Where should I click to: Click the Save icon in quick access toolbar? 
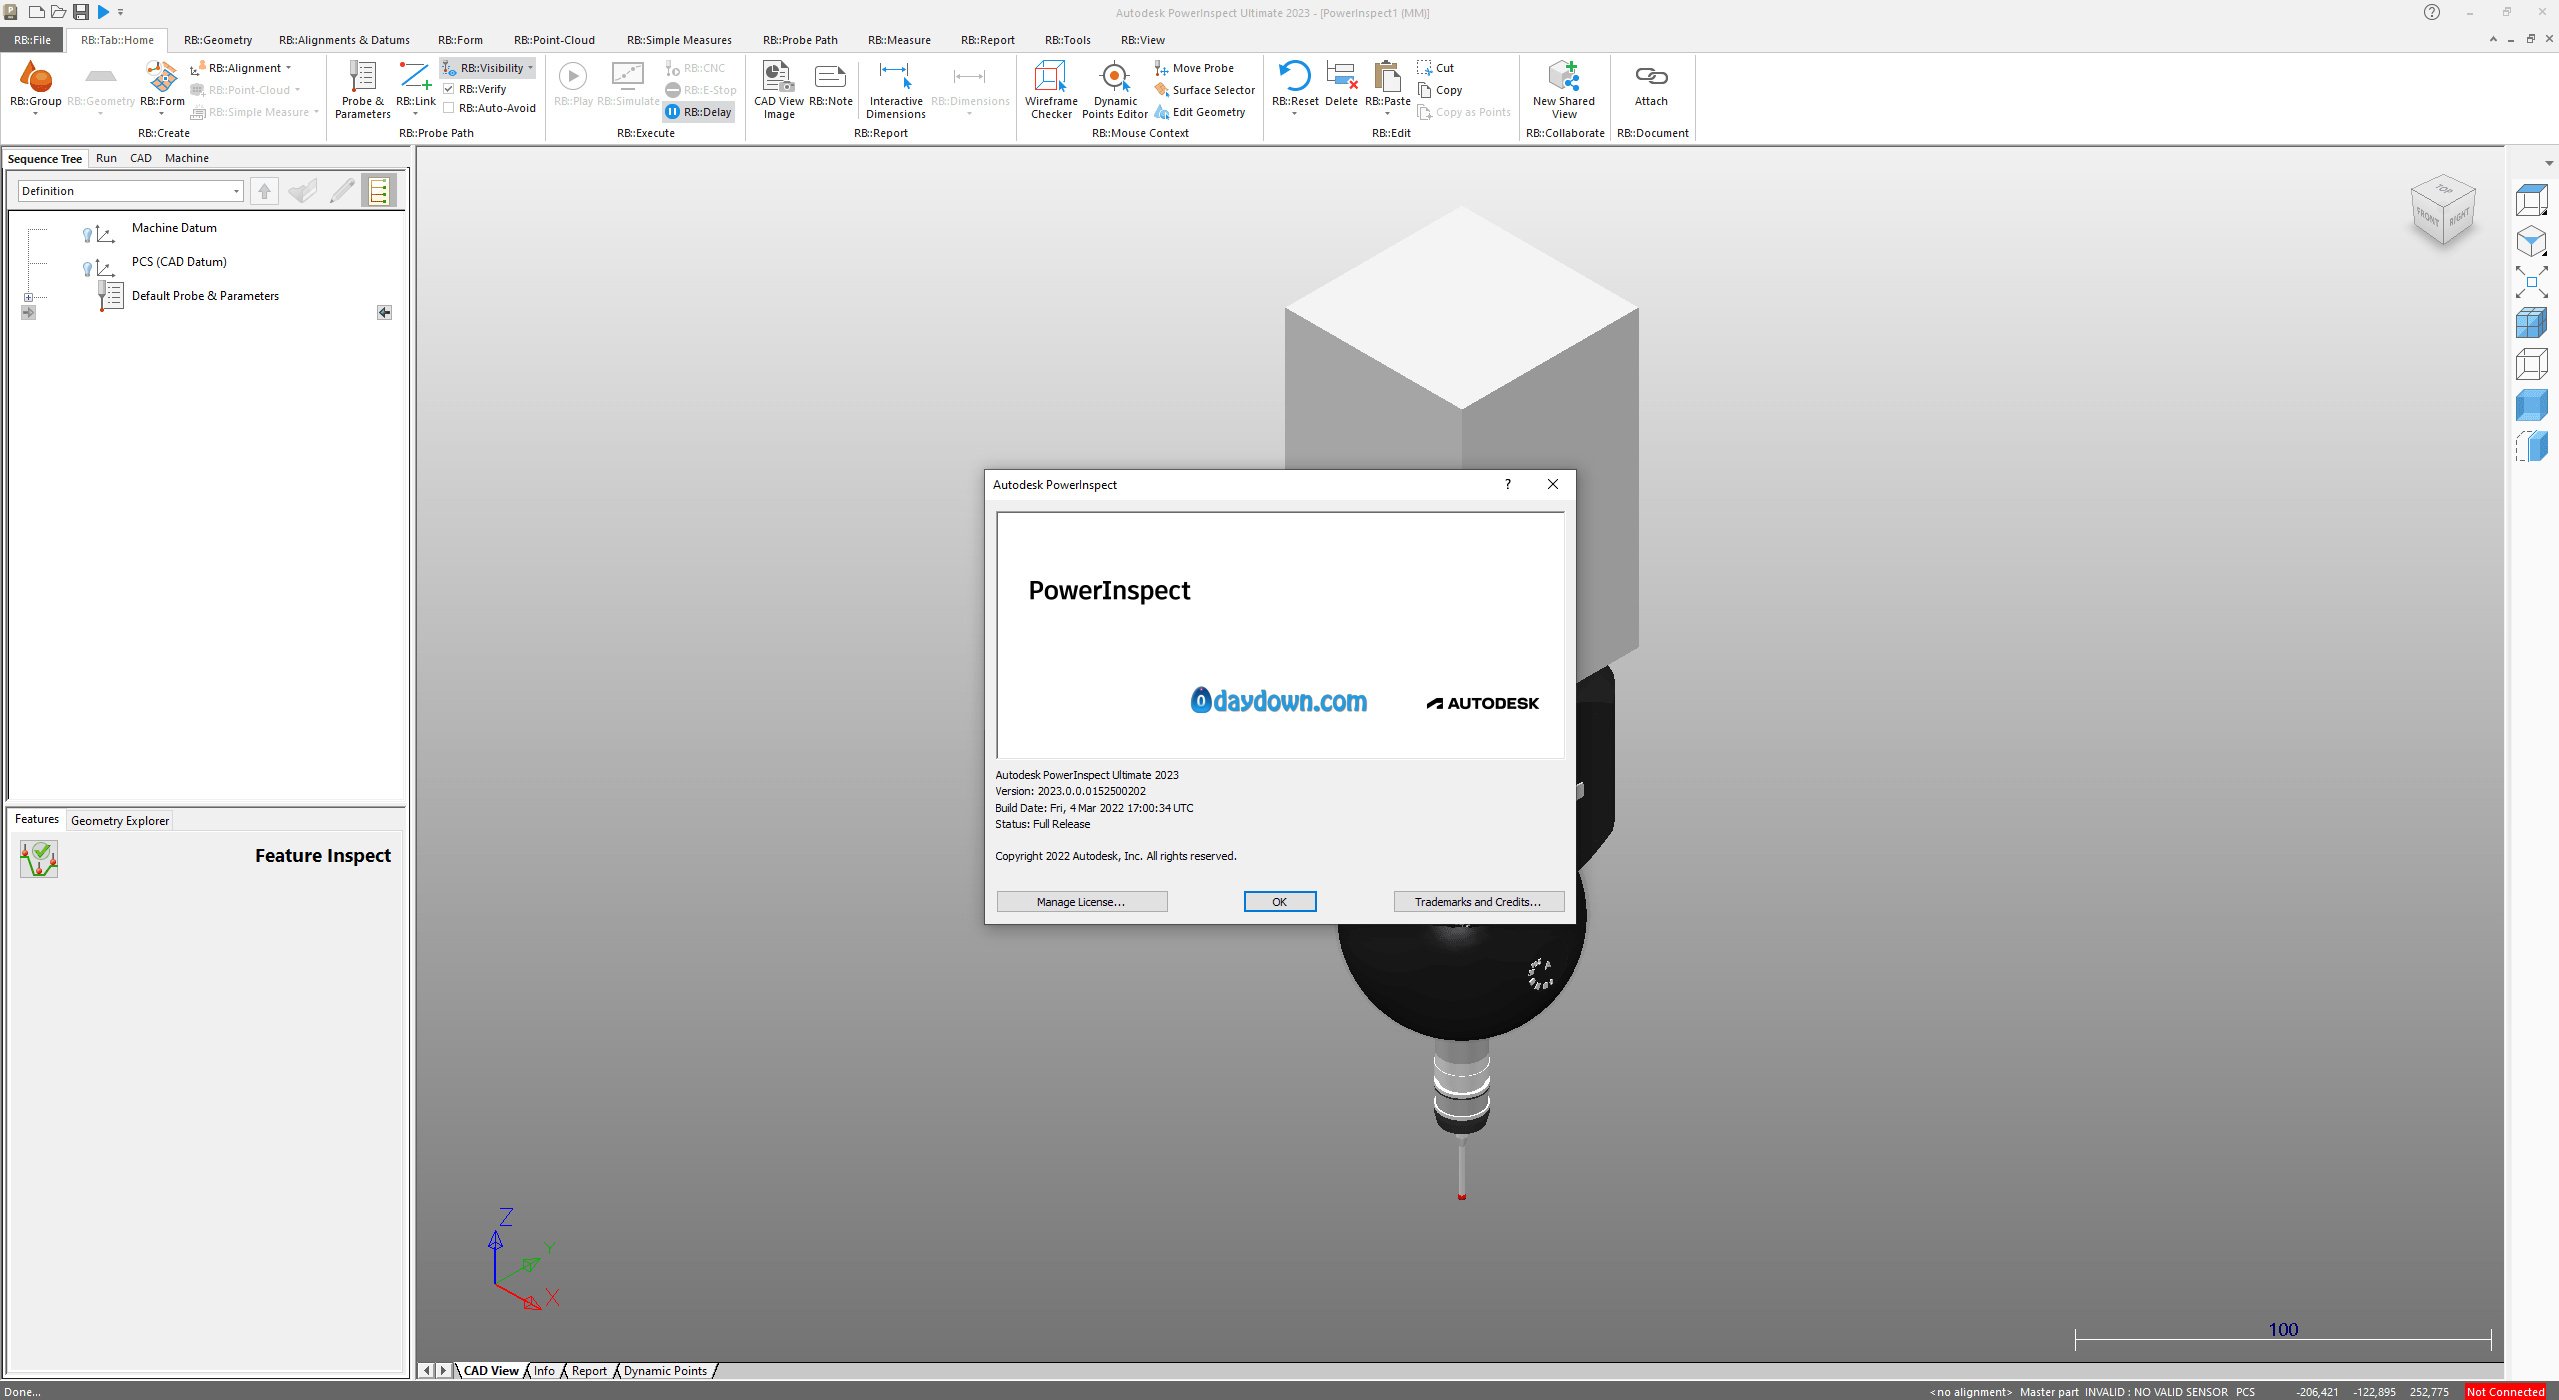[x=81, y=12]
